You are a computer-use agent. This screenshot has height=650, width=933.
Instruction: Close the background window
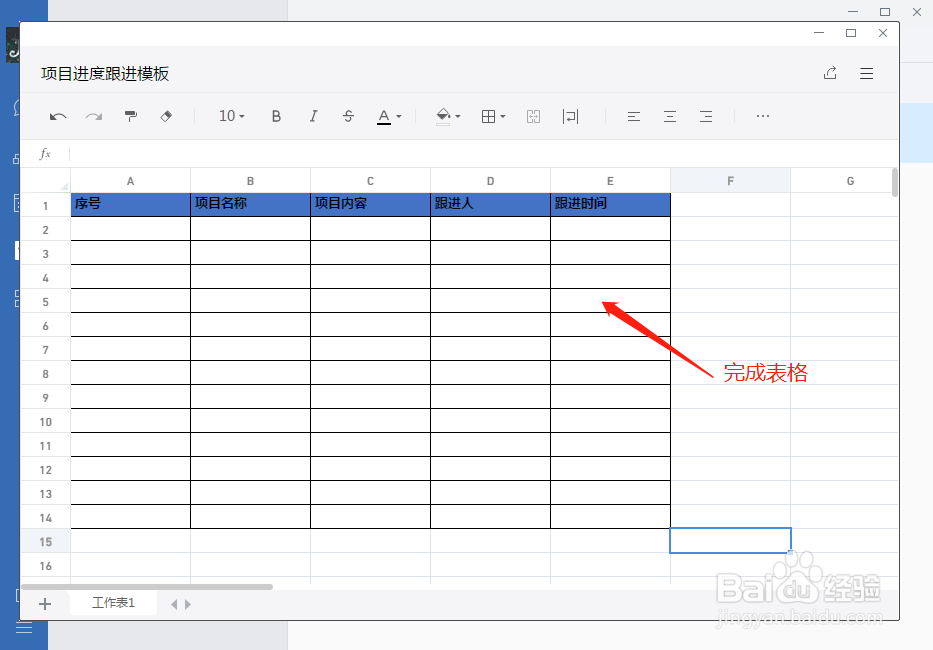point(917,11)
